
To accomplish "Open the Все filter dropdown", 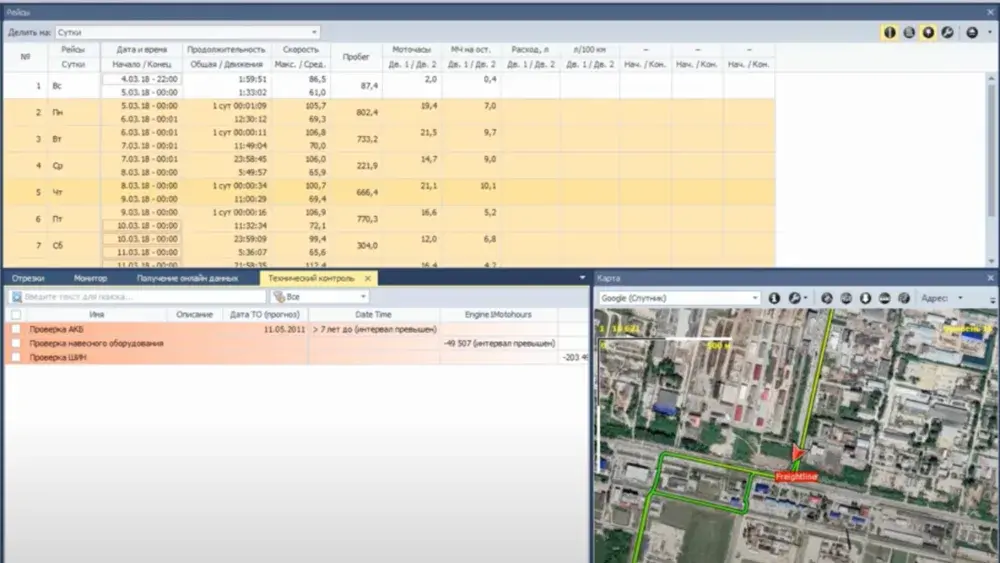I will pyautogui.click(x=320, y=296).
